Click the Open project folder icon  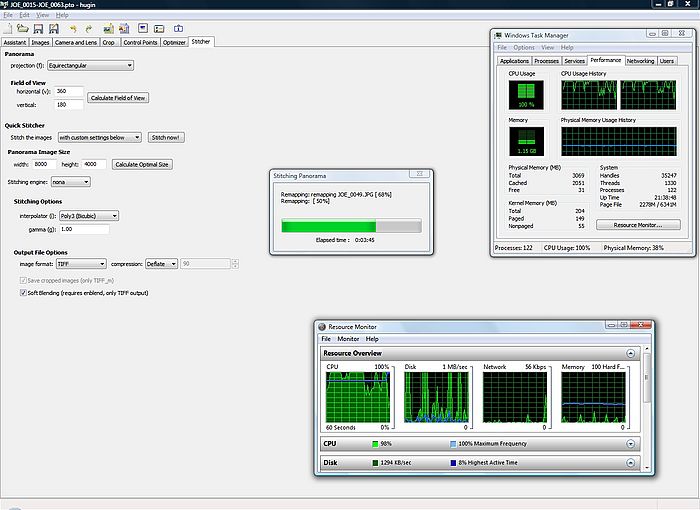coord(22,29)
